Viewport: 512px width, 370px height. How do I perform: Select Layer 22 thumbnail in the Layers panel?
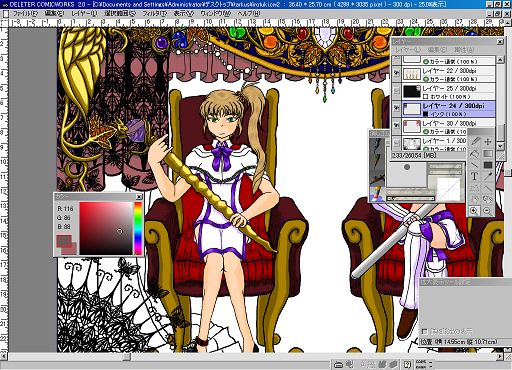click(411, 74)
